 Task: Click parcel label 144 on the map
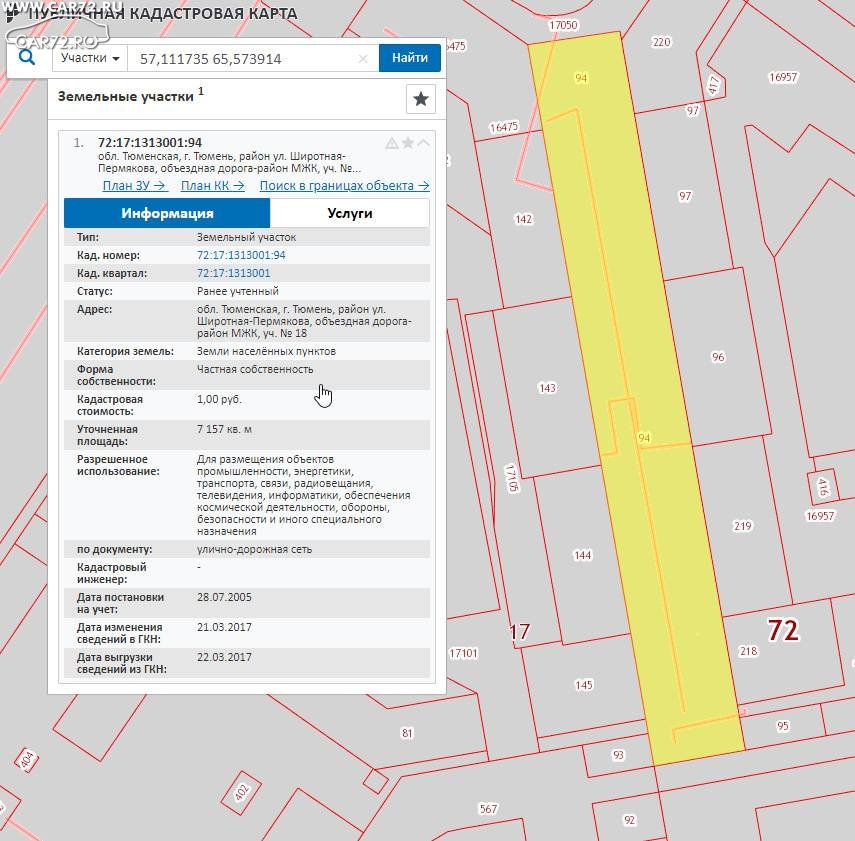point(582,555)
